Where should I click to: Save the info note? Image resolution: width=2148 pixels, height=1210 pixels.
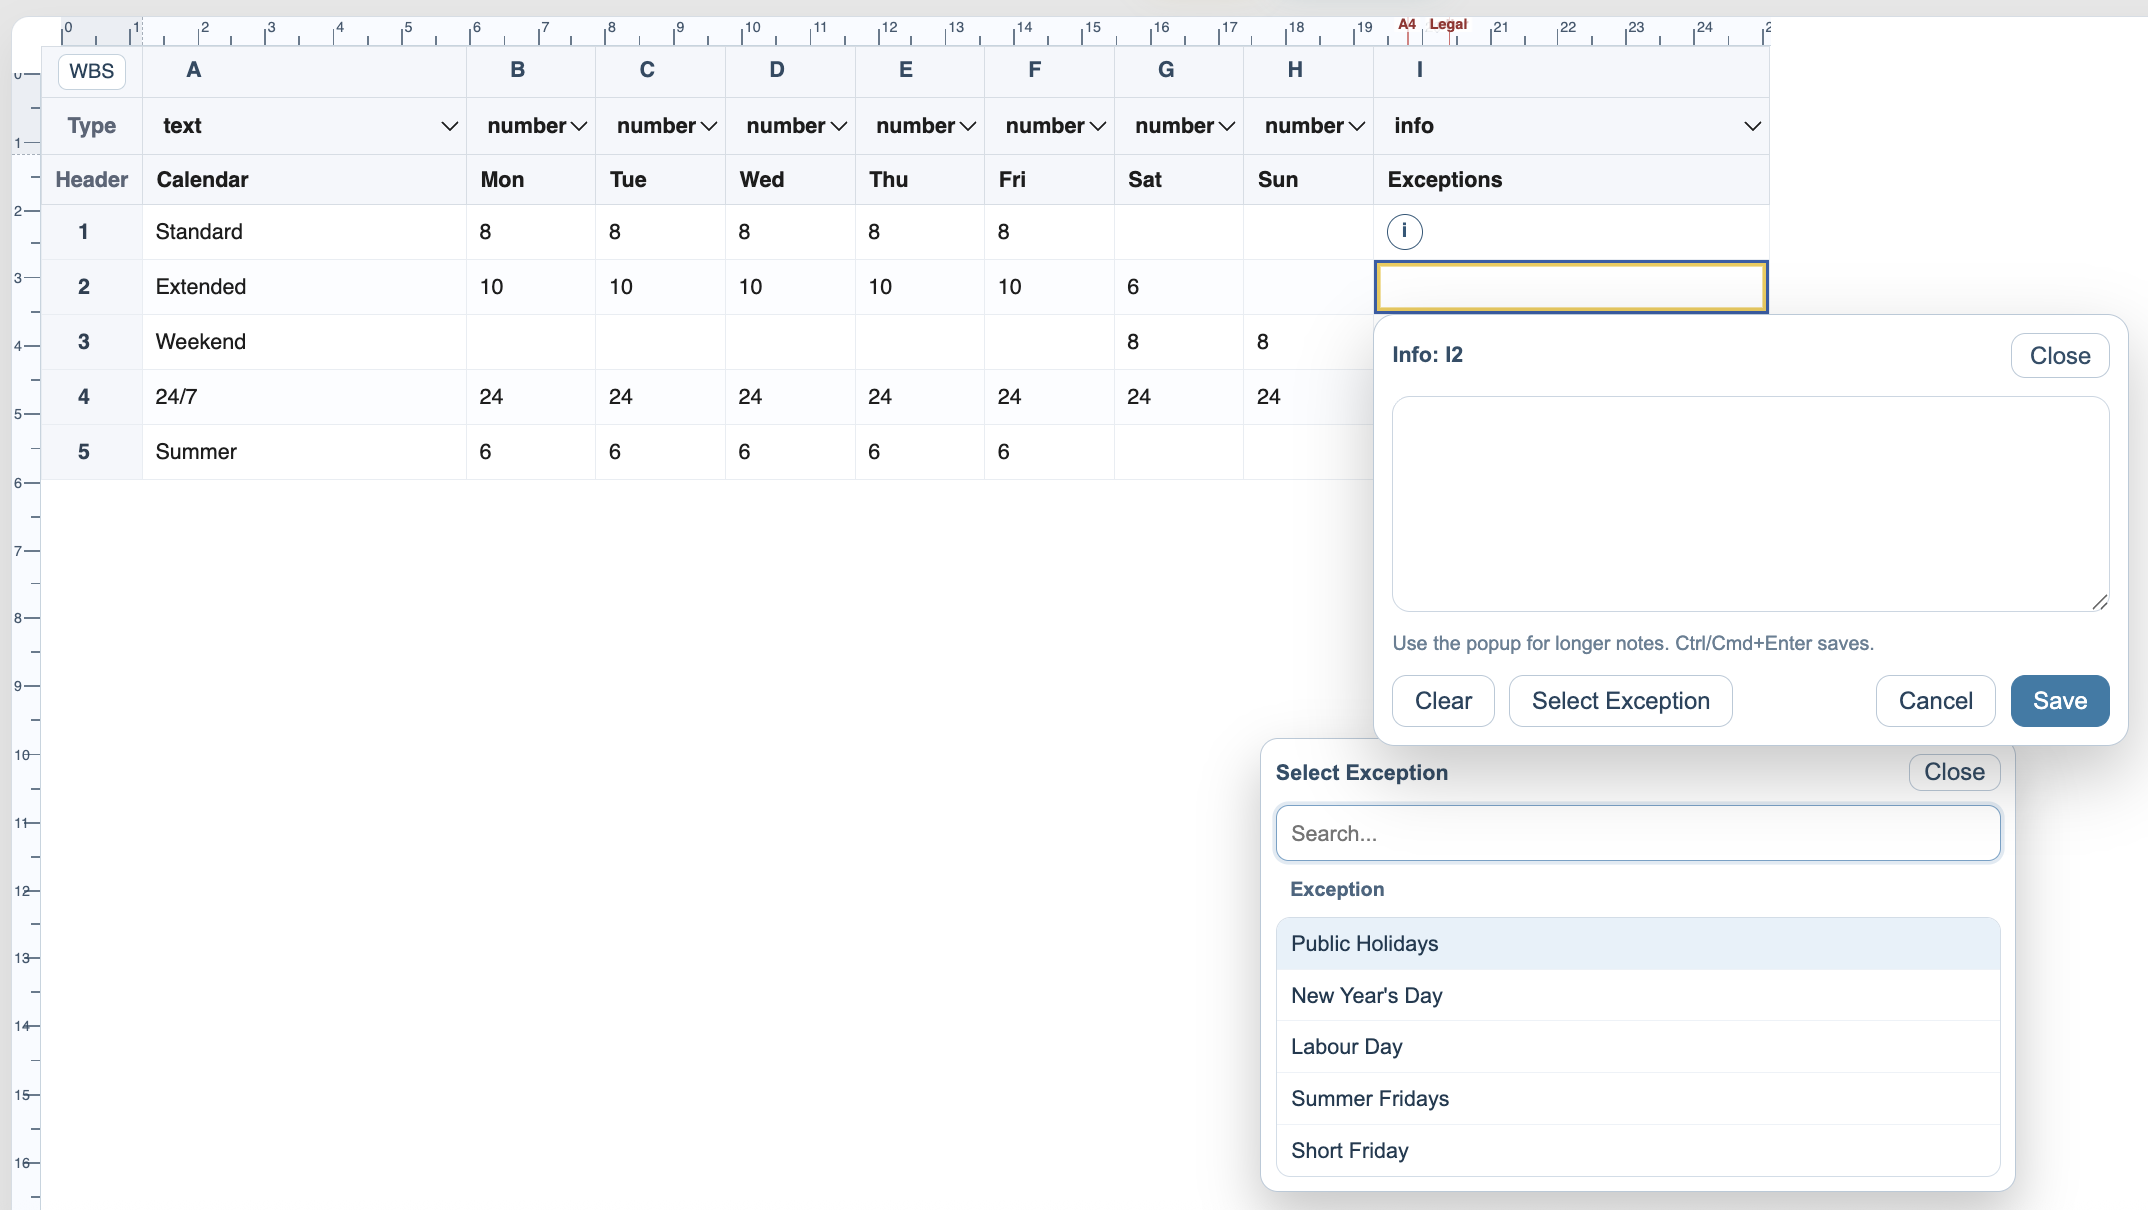(x=2060, y=701)
